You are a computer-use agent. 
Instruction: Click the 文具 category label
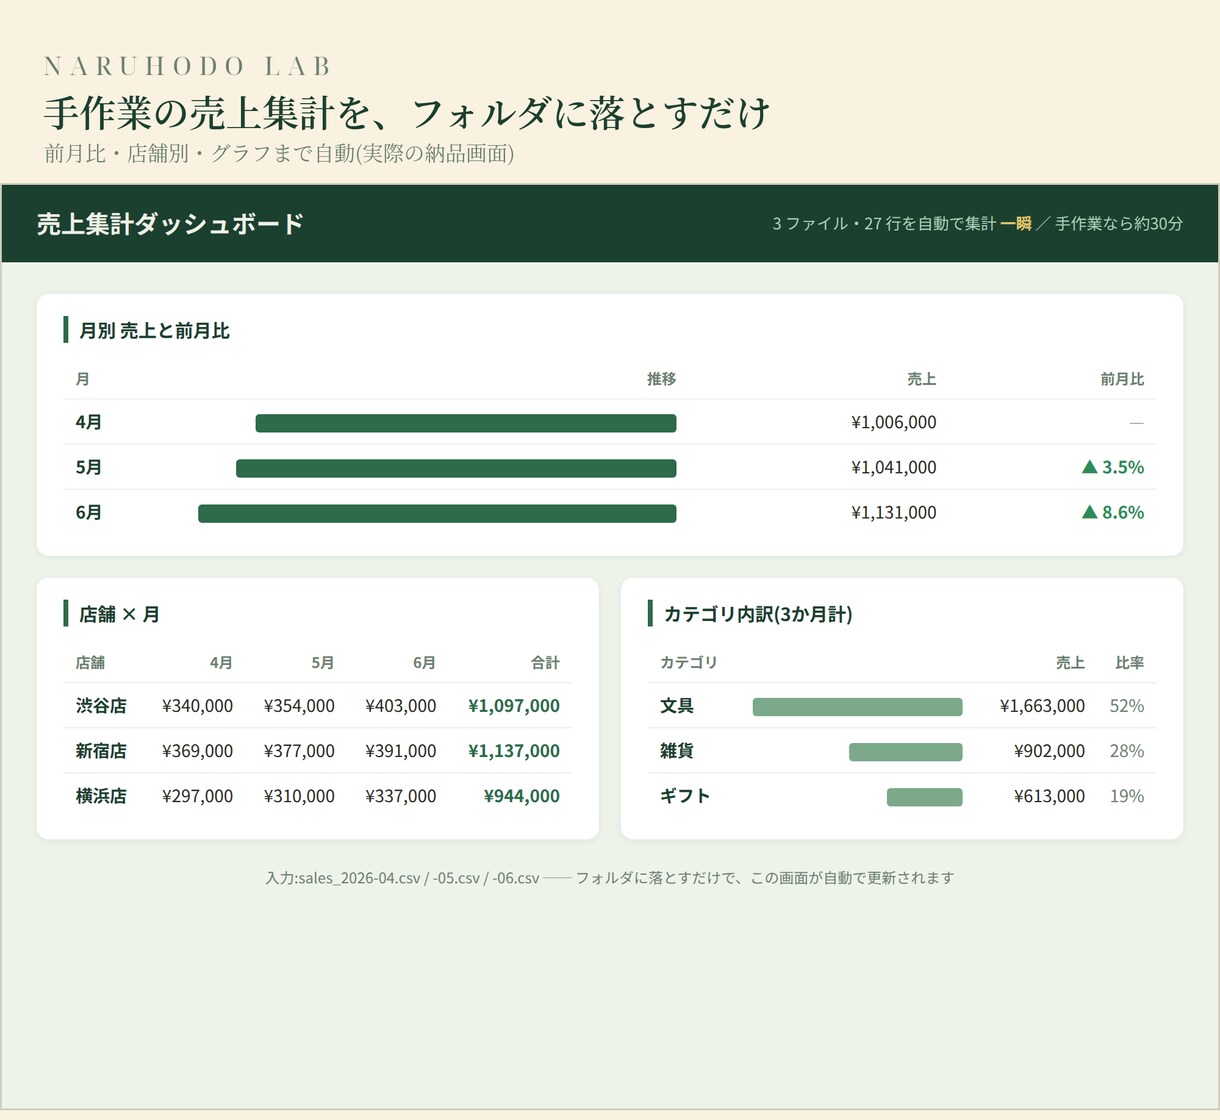coord(677,705)
